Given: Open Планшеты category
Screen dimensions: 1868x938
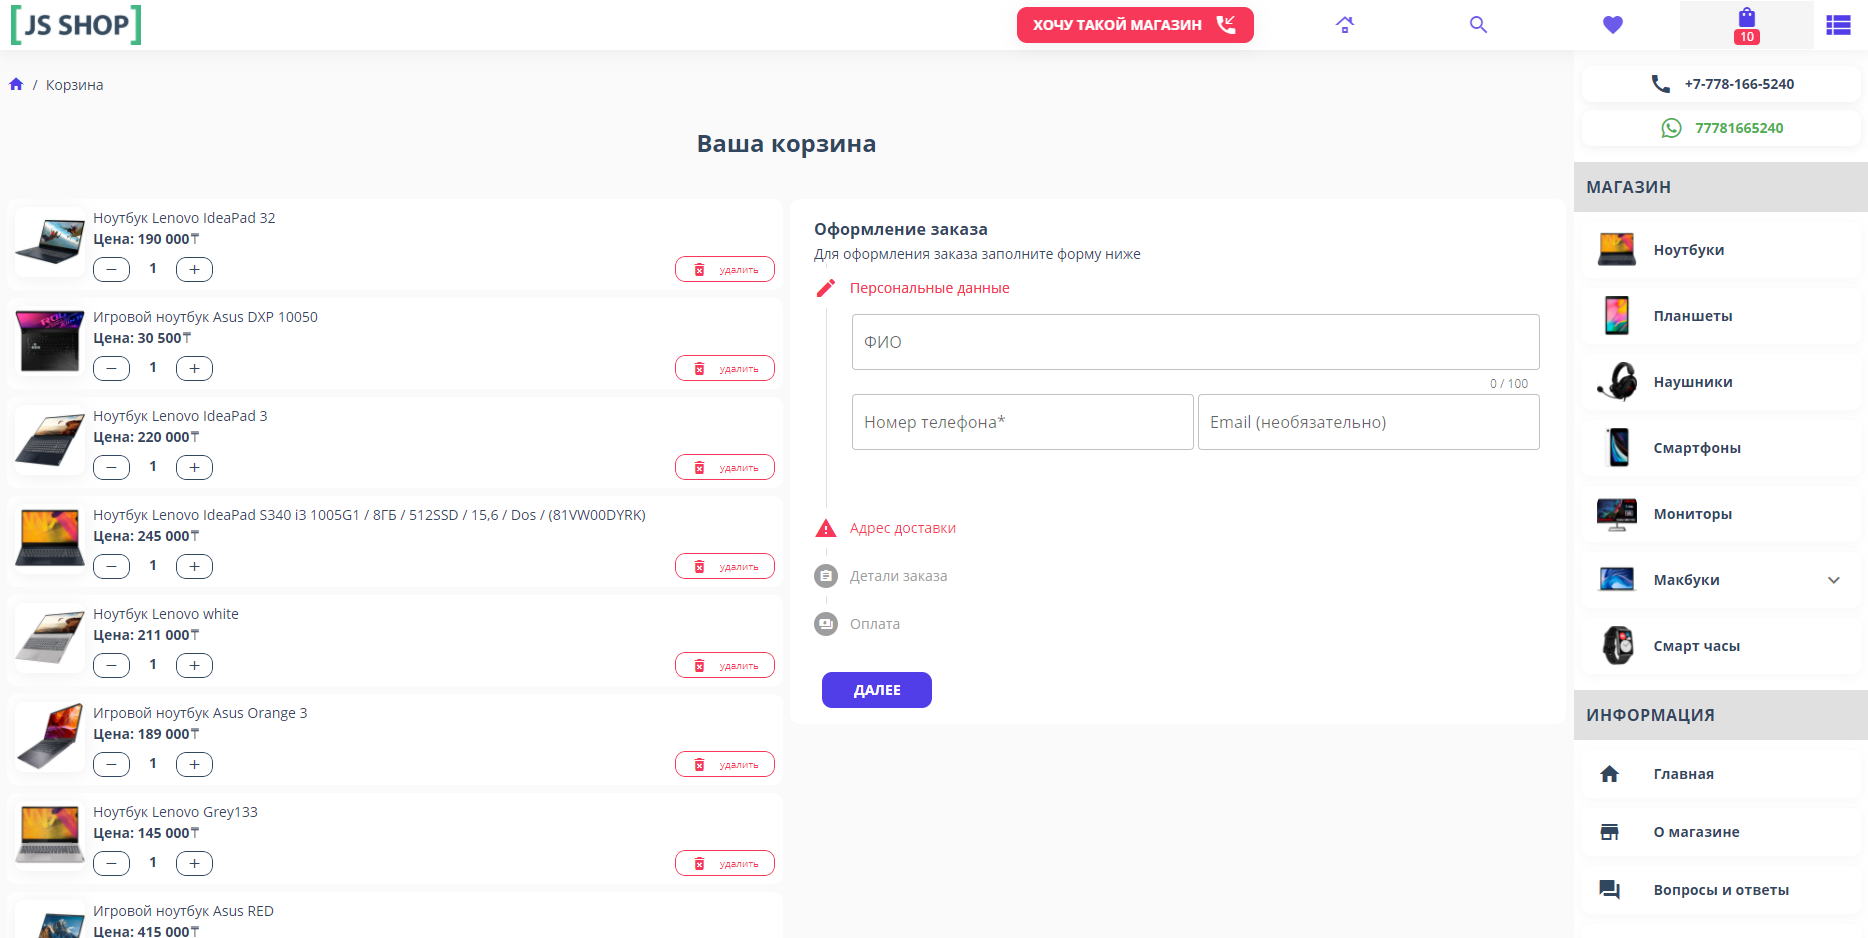Looking at the screenshot, I should coord(1721,316).
